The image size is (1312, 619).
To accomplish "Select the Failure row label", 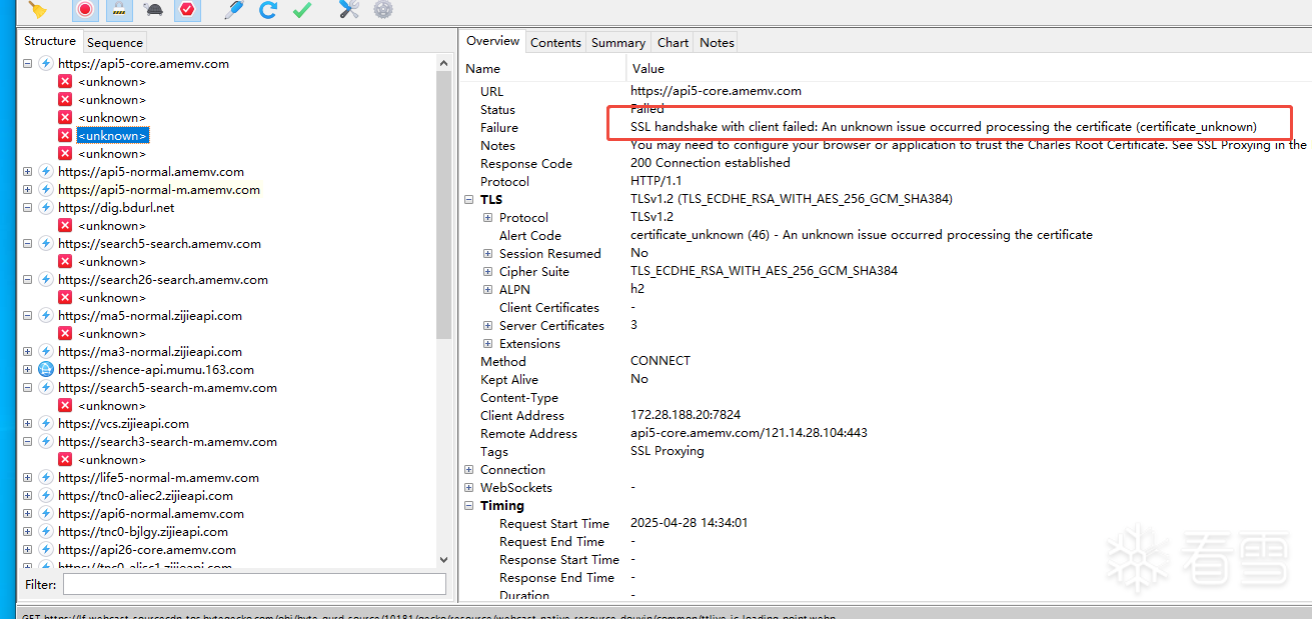I will (499, 127).
